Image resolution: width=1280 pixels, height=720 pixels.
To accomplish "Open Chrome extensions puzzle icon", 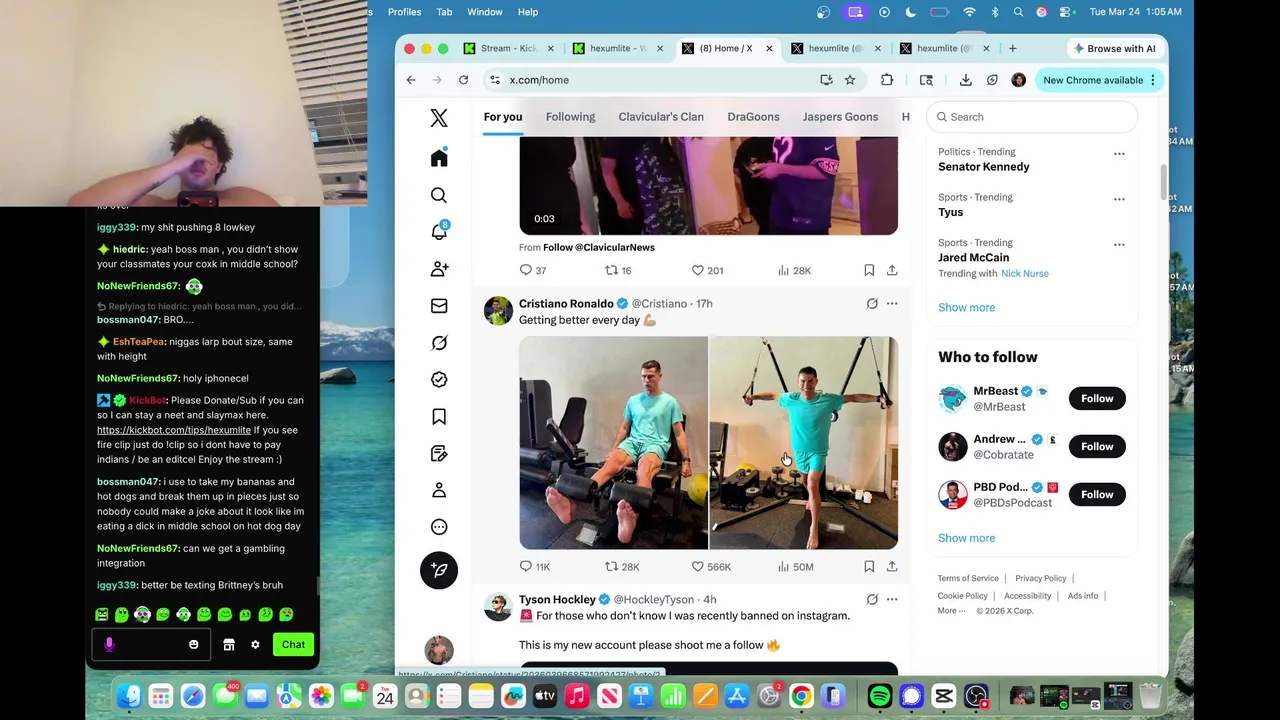I will pos(887,80).
